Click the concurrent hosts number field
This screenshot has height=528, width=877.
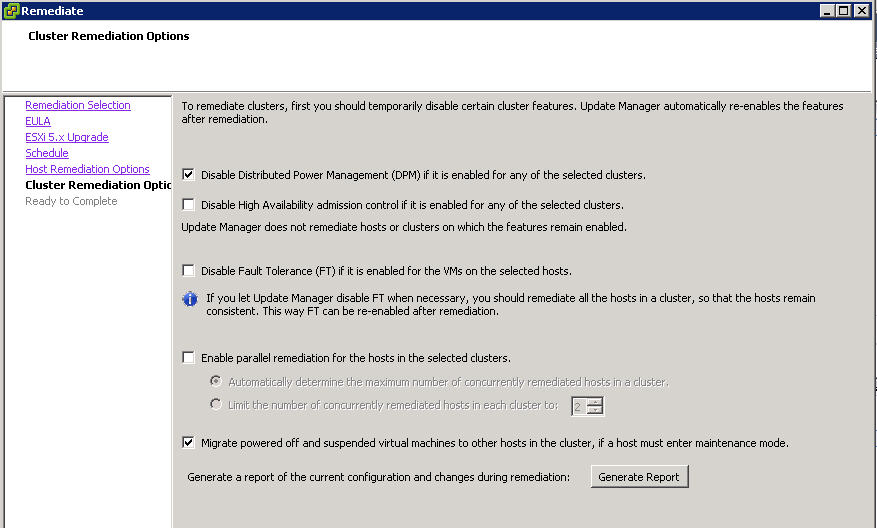579,406
